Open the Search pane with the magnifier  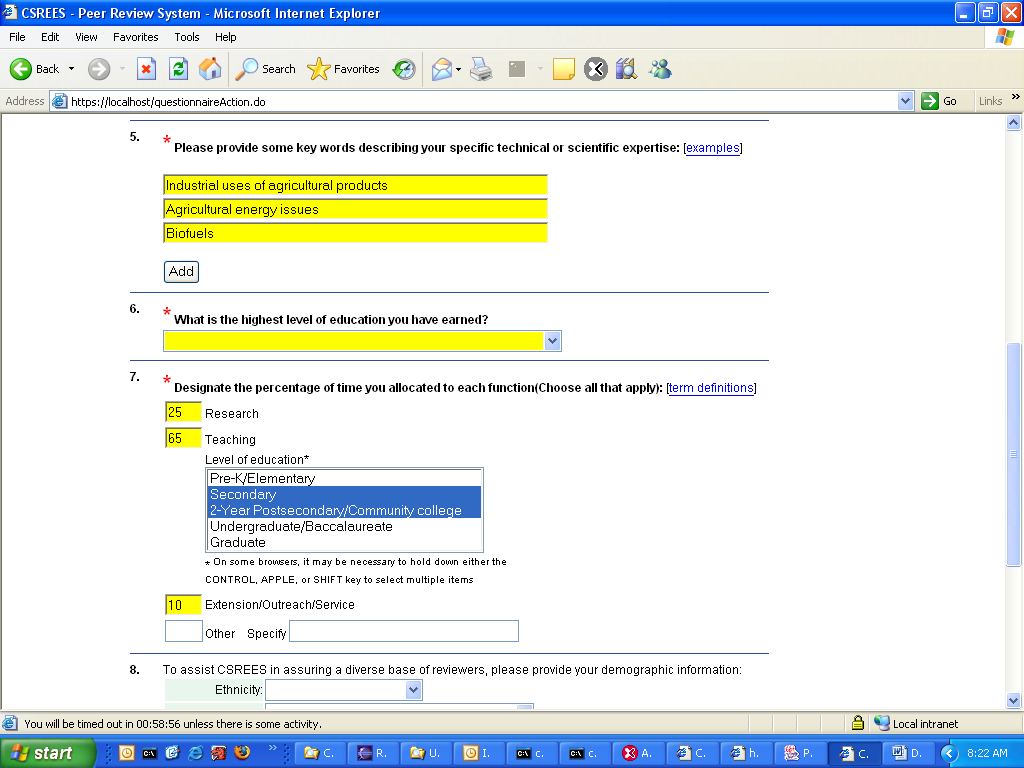coord(265,69)
